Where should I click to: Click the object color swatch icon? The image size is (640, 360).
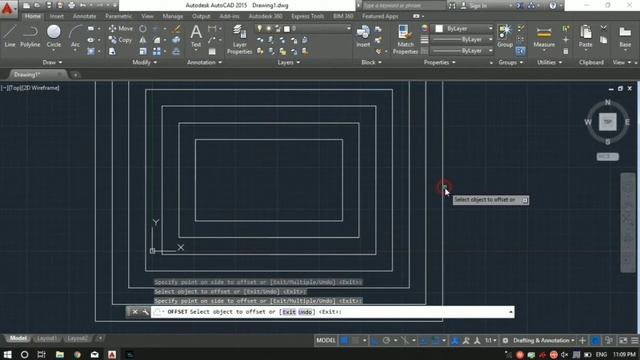pyautogui.click(x=425, y=29)
